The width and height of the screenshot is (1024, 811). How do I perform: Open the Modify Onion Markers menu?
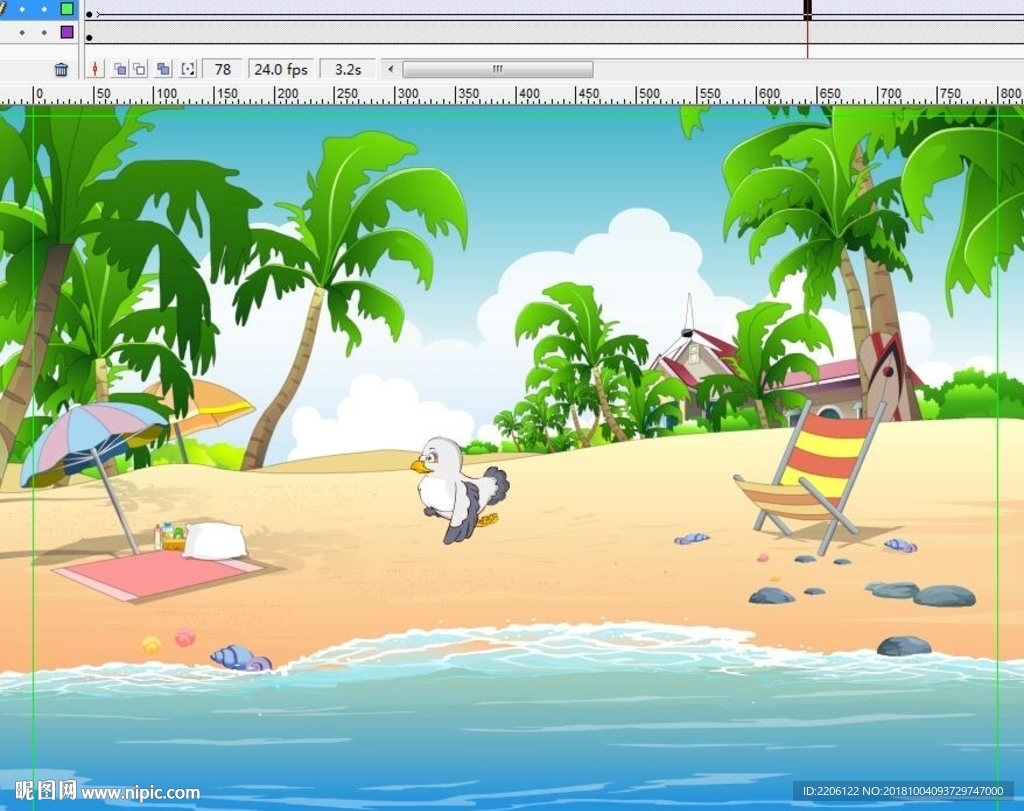point(187,69)
